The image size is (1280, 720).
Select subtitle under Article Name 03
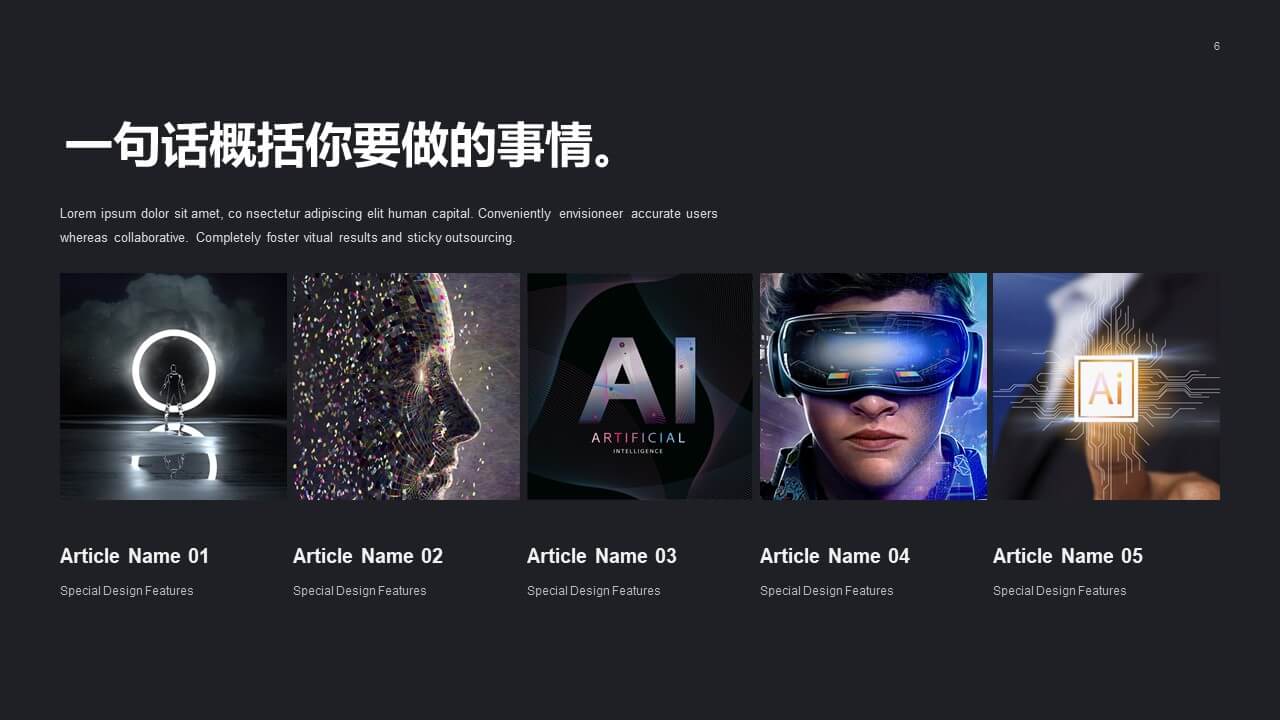click(x=594, y=591)
